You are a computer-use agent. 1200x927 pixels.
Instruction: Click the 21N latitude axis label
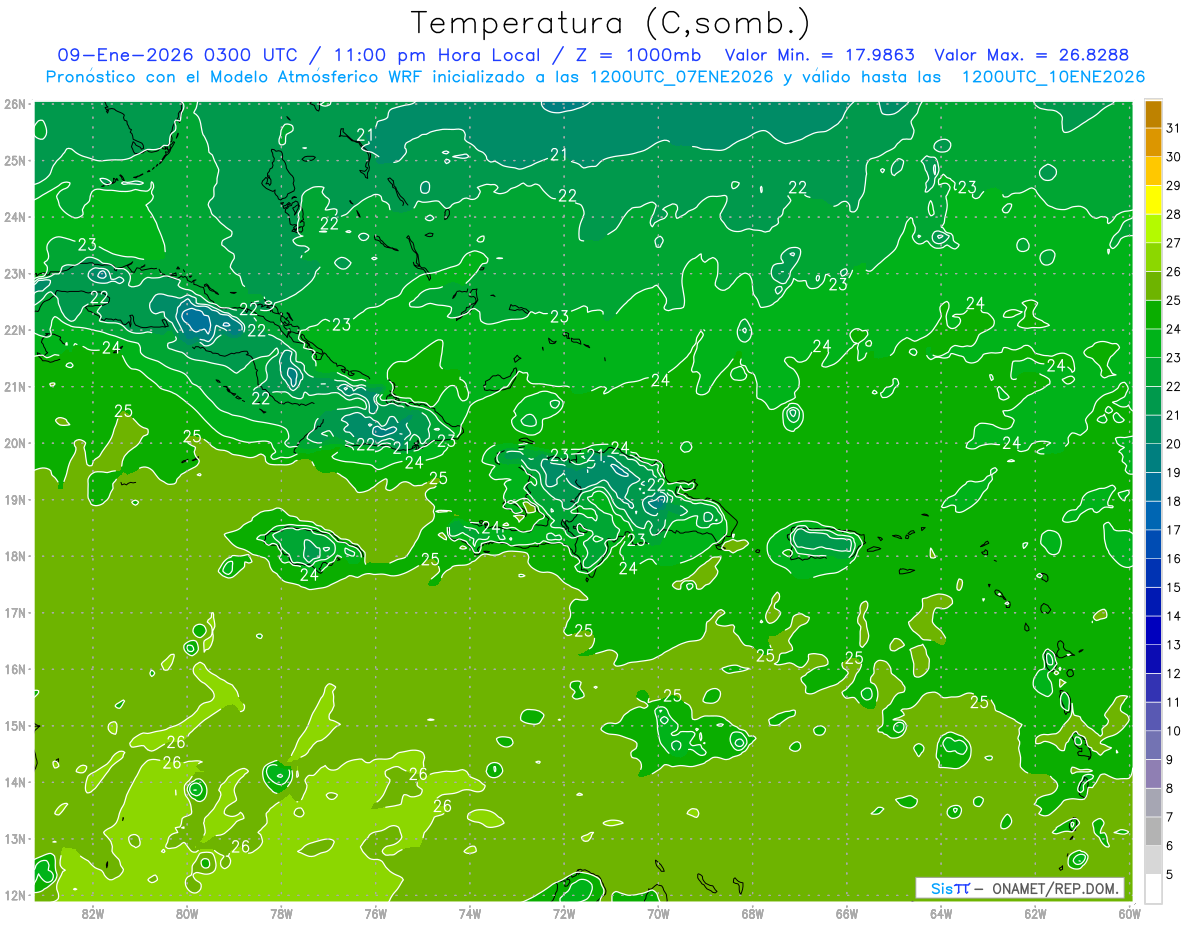(x=15, y=386)
